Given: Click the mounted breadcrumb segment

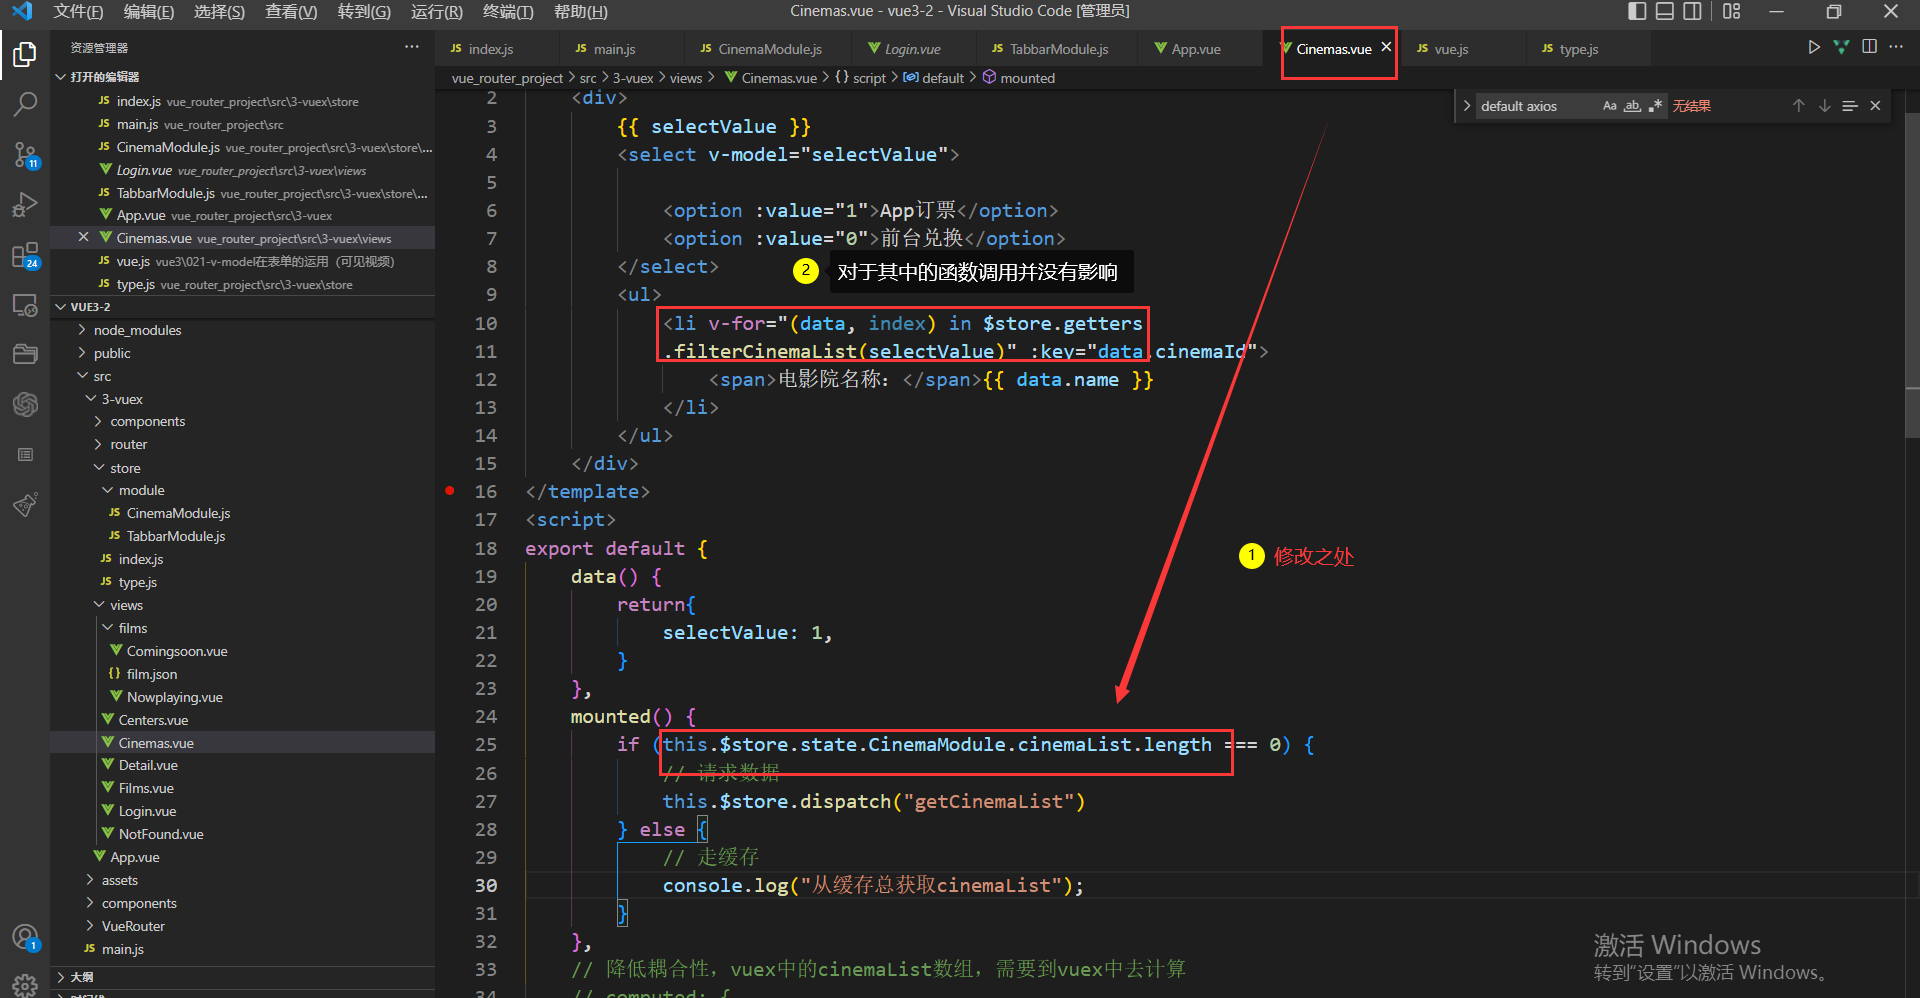Looking at the screenshot, I should point(1027,78).
